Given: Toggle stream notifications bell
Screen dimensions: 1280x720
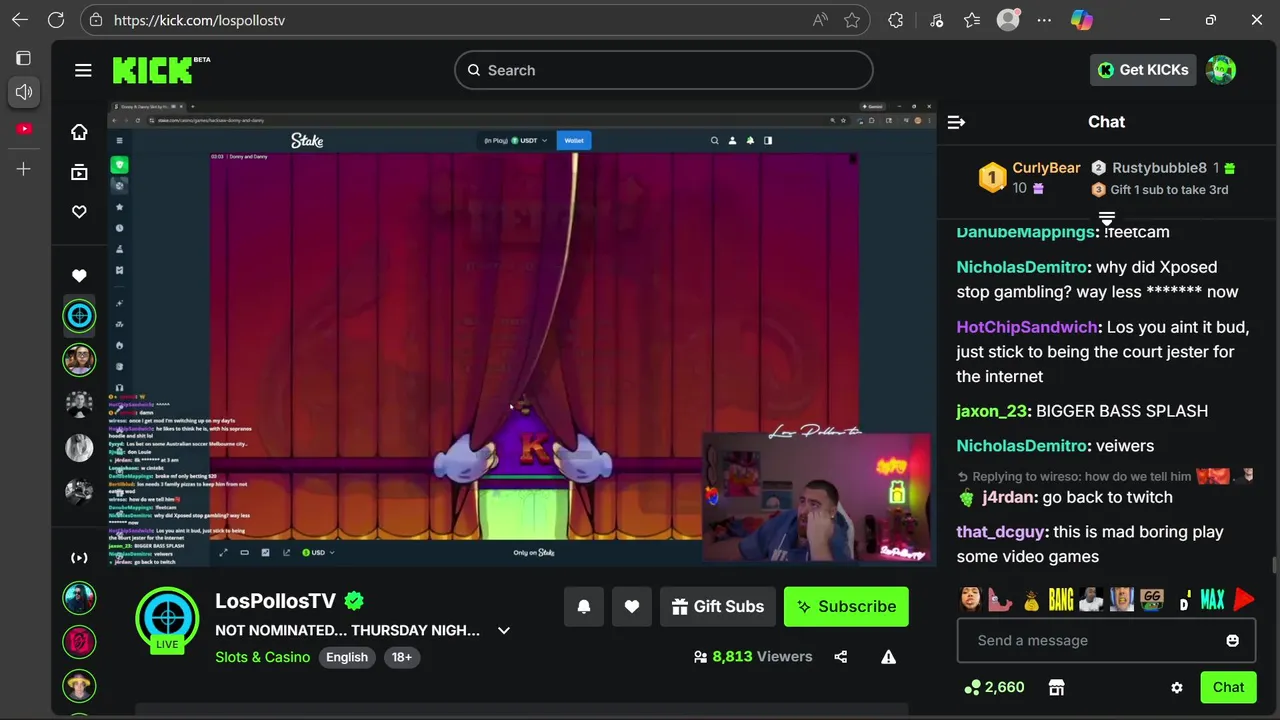Looking at the screenshot, I should (584, 606).
